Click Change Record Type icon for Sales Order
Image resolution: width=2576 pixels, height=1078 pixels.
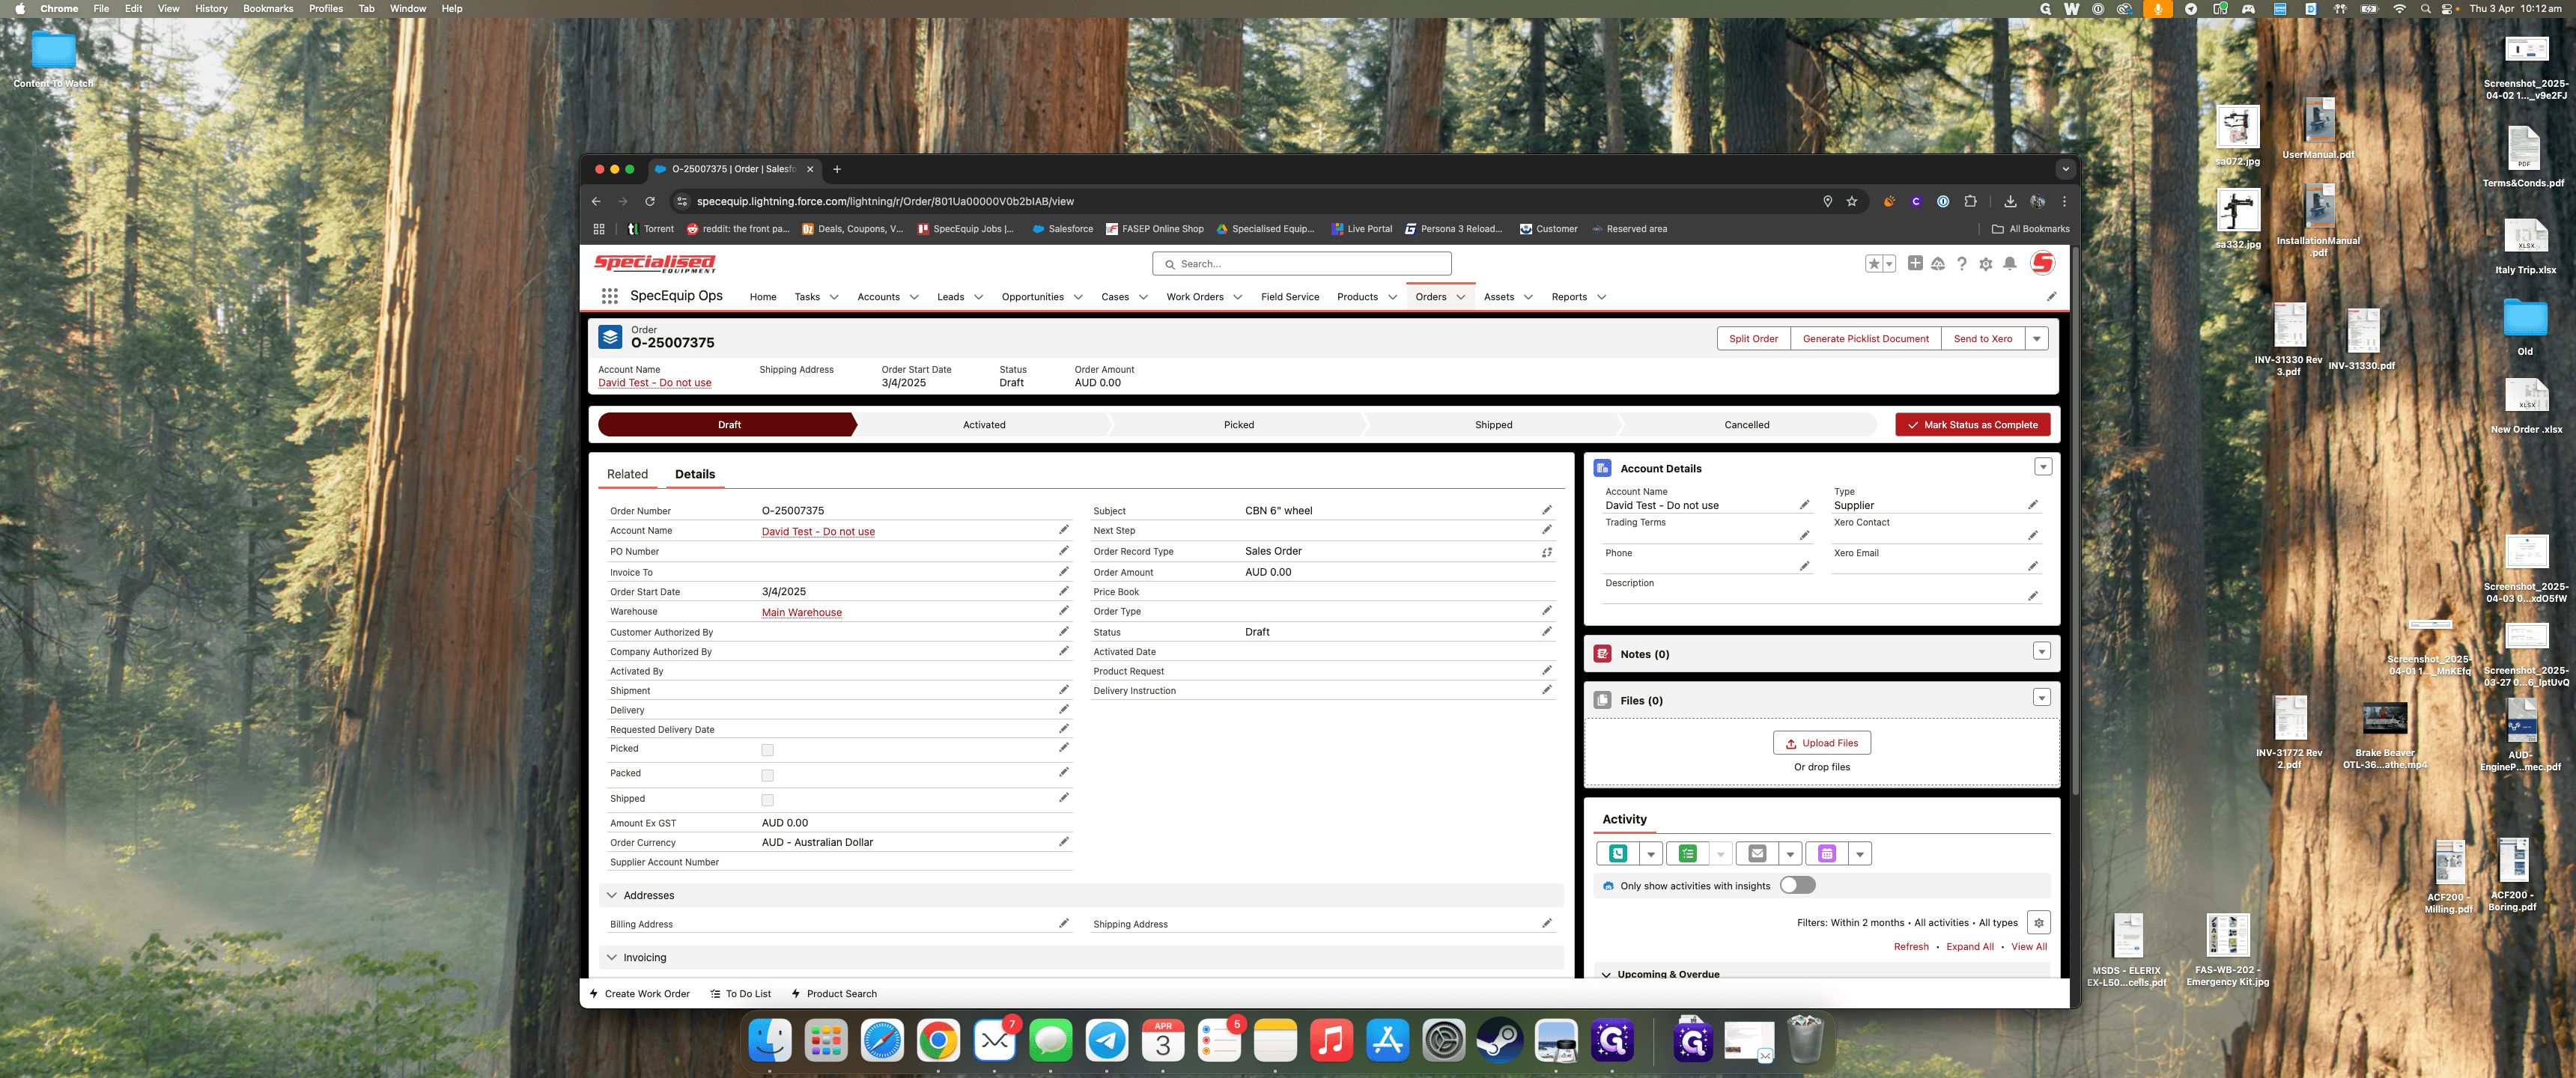click(x=1547, y=552)
